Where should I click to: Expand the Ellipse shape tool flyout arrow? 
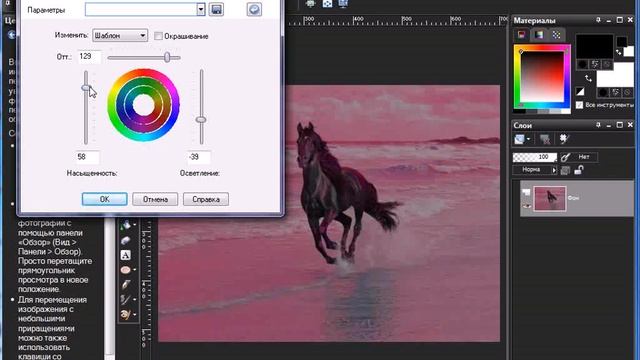134,270
